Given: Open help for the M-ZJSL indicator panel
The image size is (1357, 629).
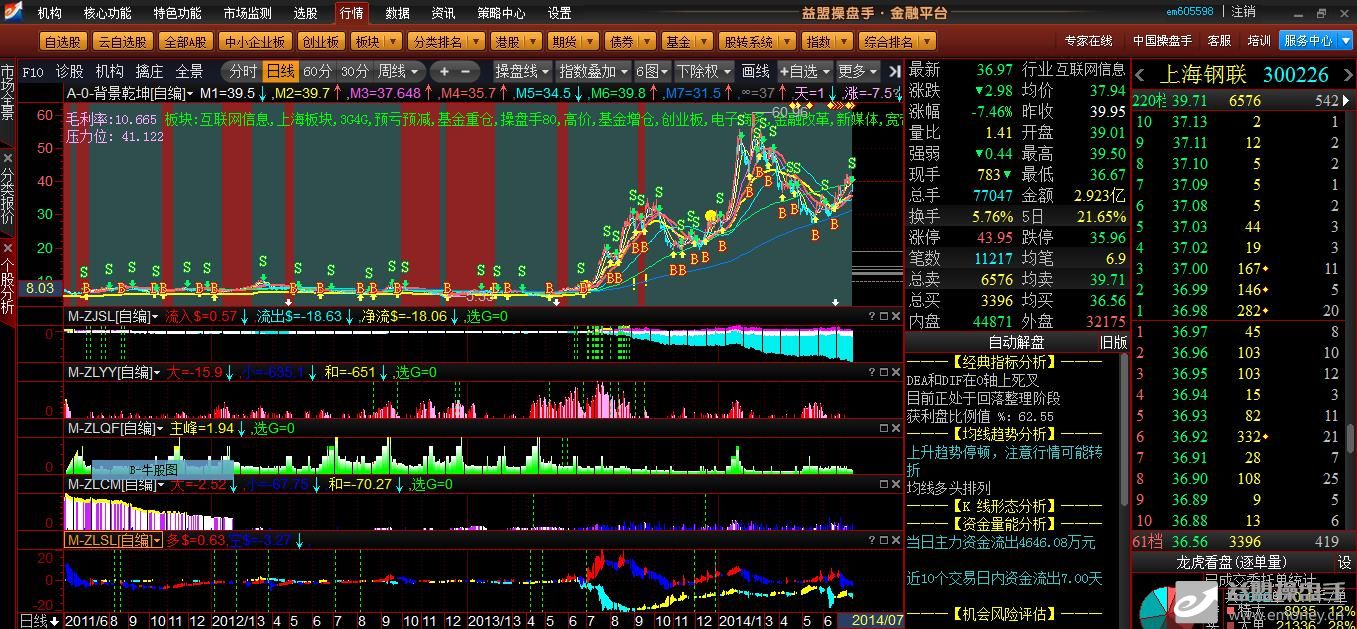Looking at the screenshot, I should pos(871,316).
